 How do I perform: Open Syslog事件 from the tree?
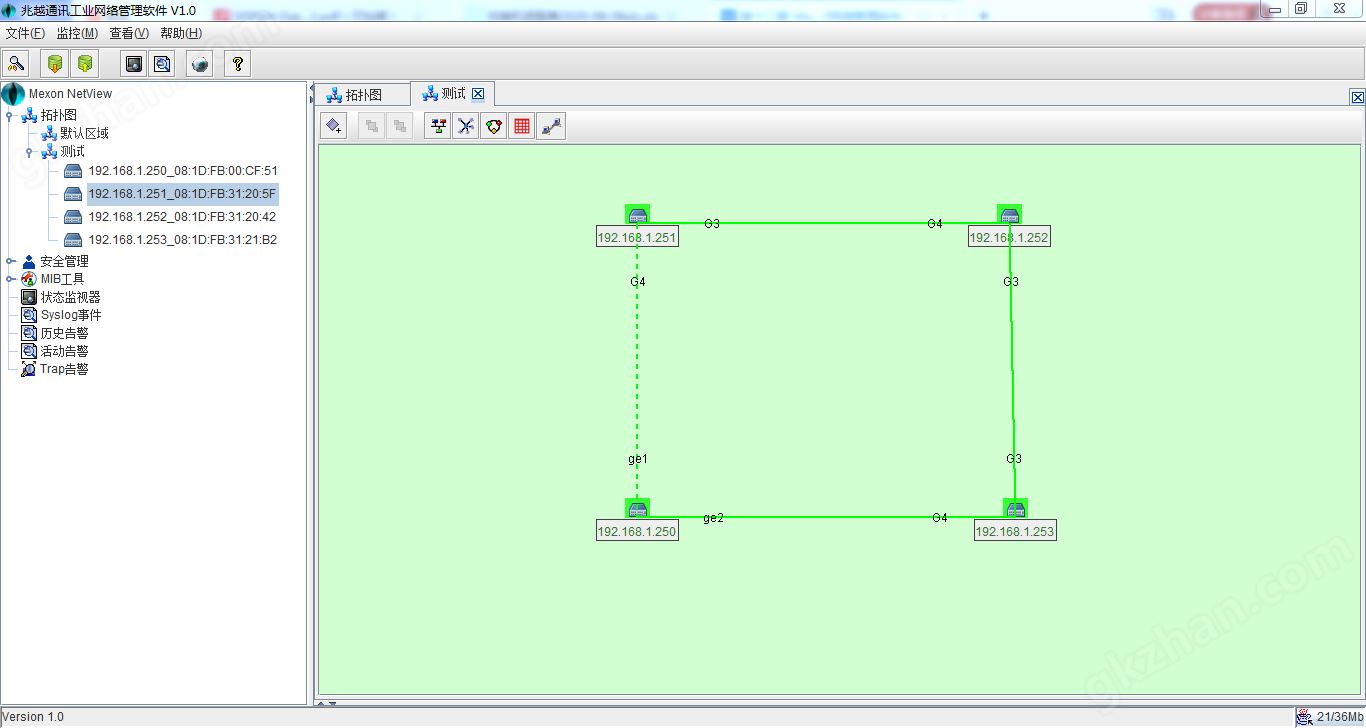click(71, 315)
